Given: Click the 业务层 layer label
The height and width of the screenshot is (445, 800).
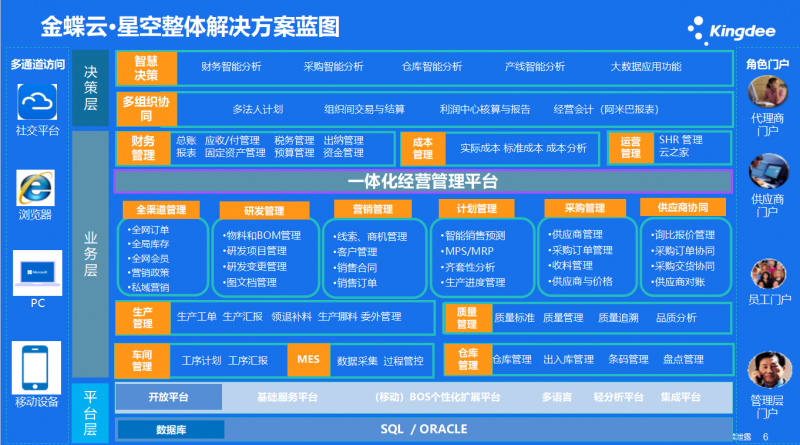Looking at the screenshot, I should pos(90,254).
